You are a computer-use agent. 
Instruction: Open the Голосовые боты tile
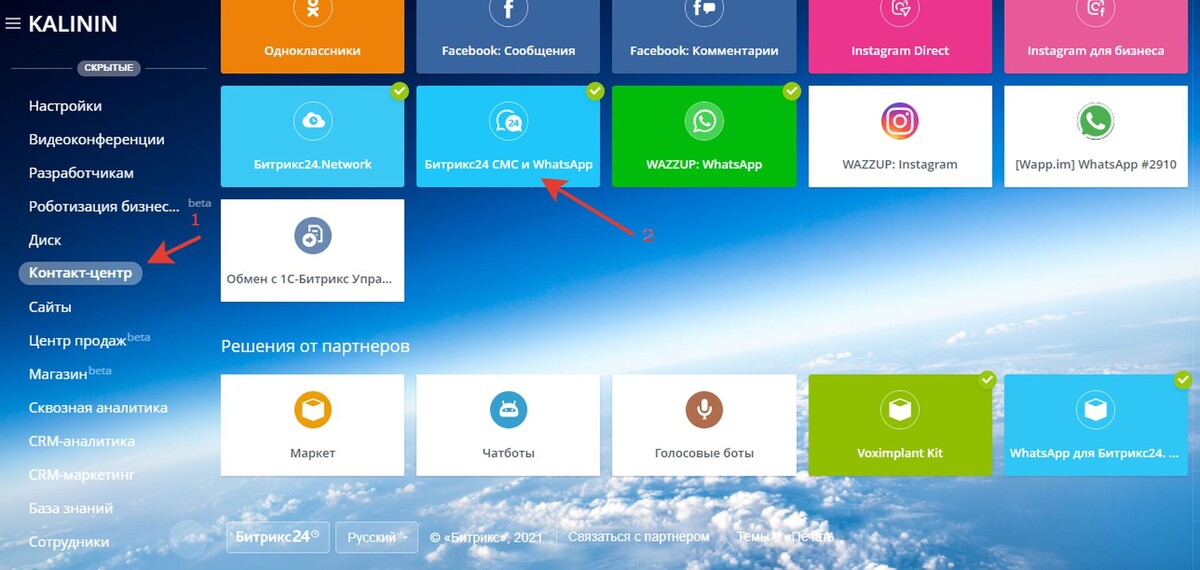pos(704,425)
